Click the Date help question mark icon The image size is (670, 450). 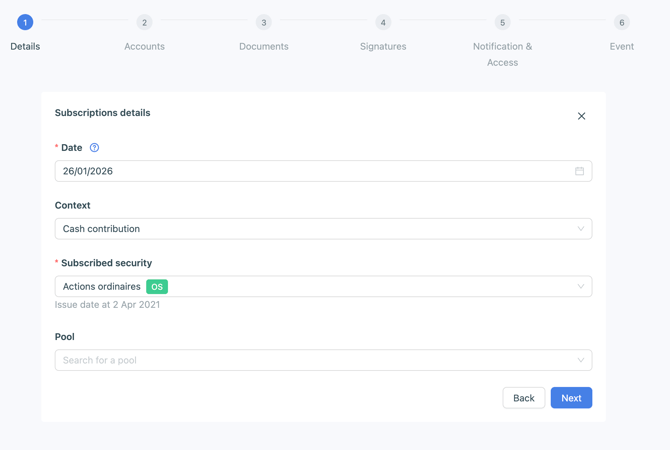tap(94, 148)
